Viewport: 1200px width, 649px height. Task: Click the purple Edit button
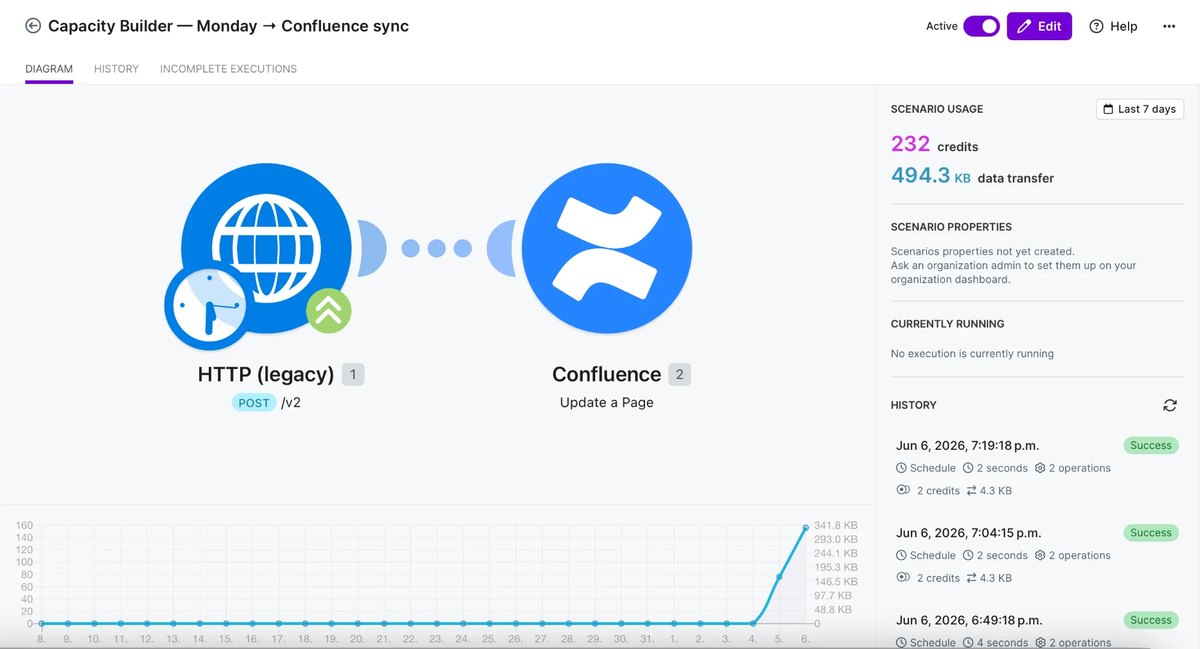pos(1039,26)
